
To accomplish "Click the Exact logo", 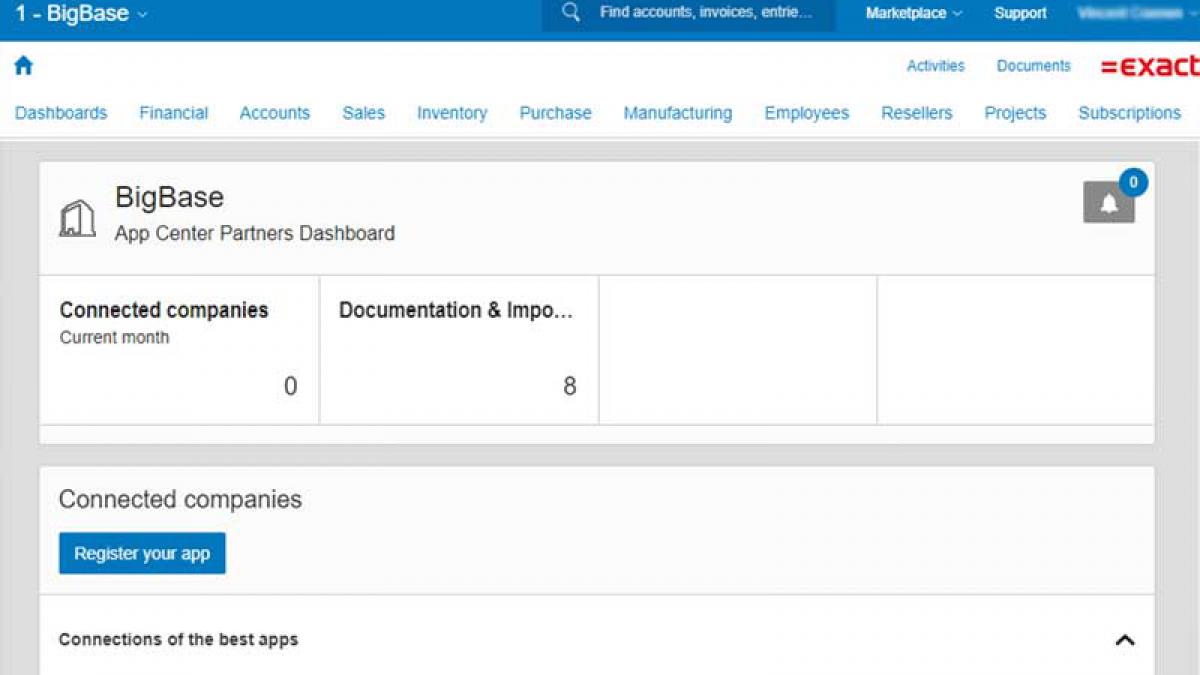I will coord(1150,66).
